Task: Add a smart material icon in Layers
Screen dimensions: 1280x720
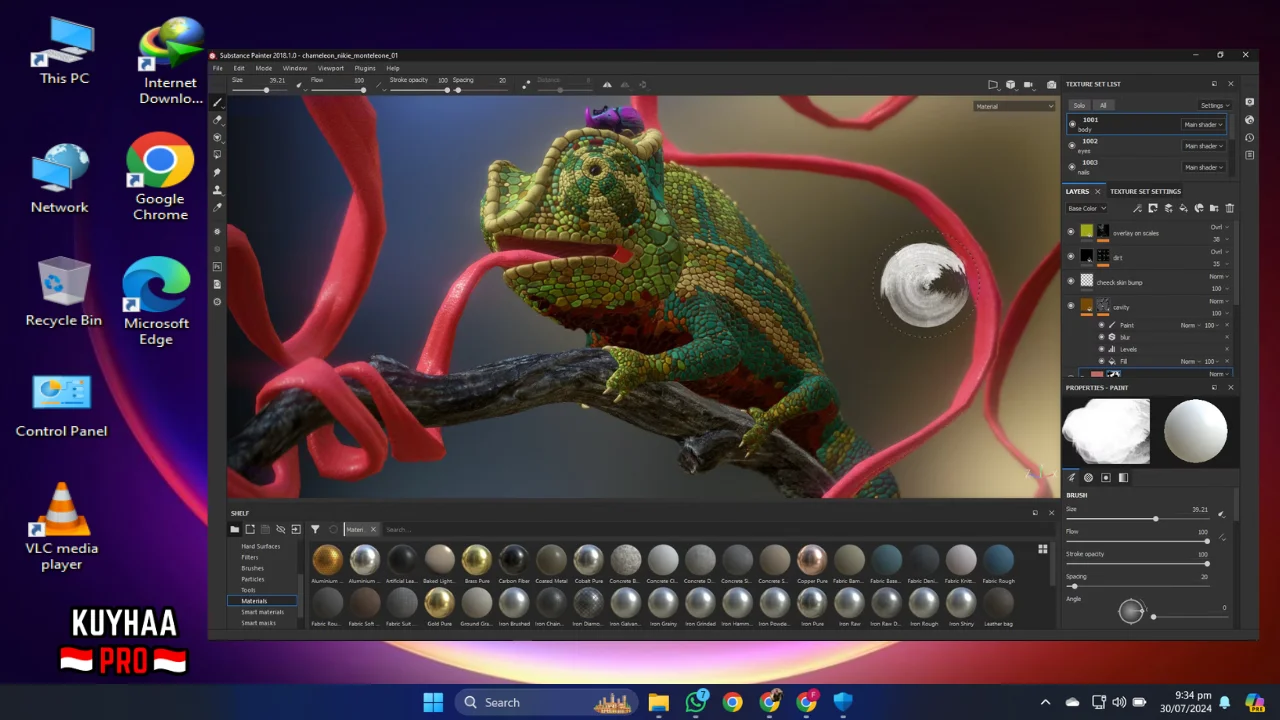Action: pos(1199,208)
